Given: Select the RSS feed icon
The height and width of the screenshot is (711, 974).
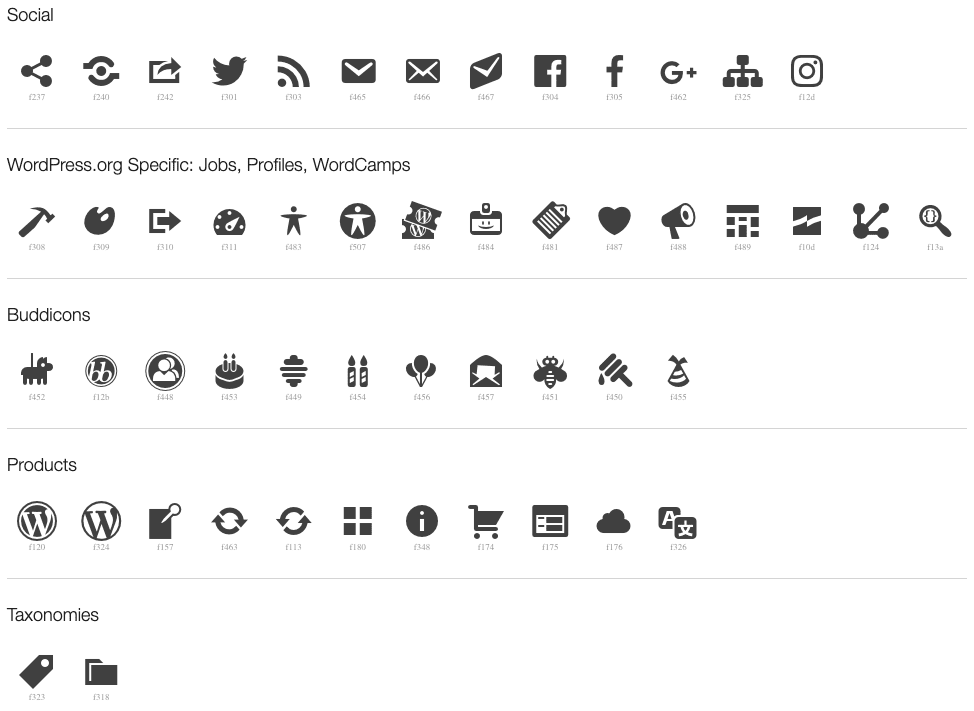Looking at the screenshot, I should coord(293,71).
